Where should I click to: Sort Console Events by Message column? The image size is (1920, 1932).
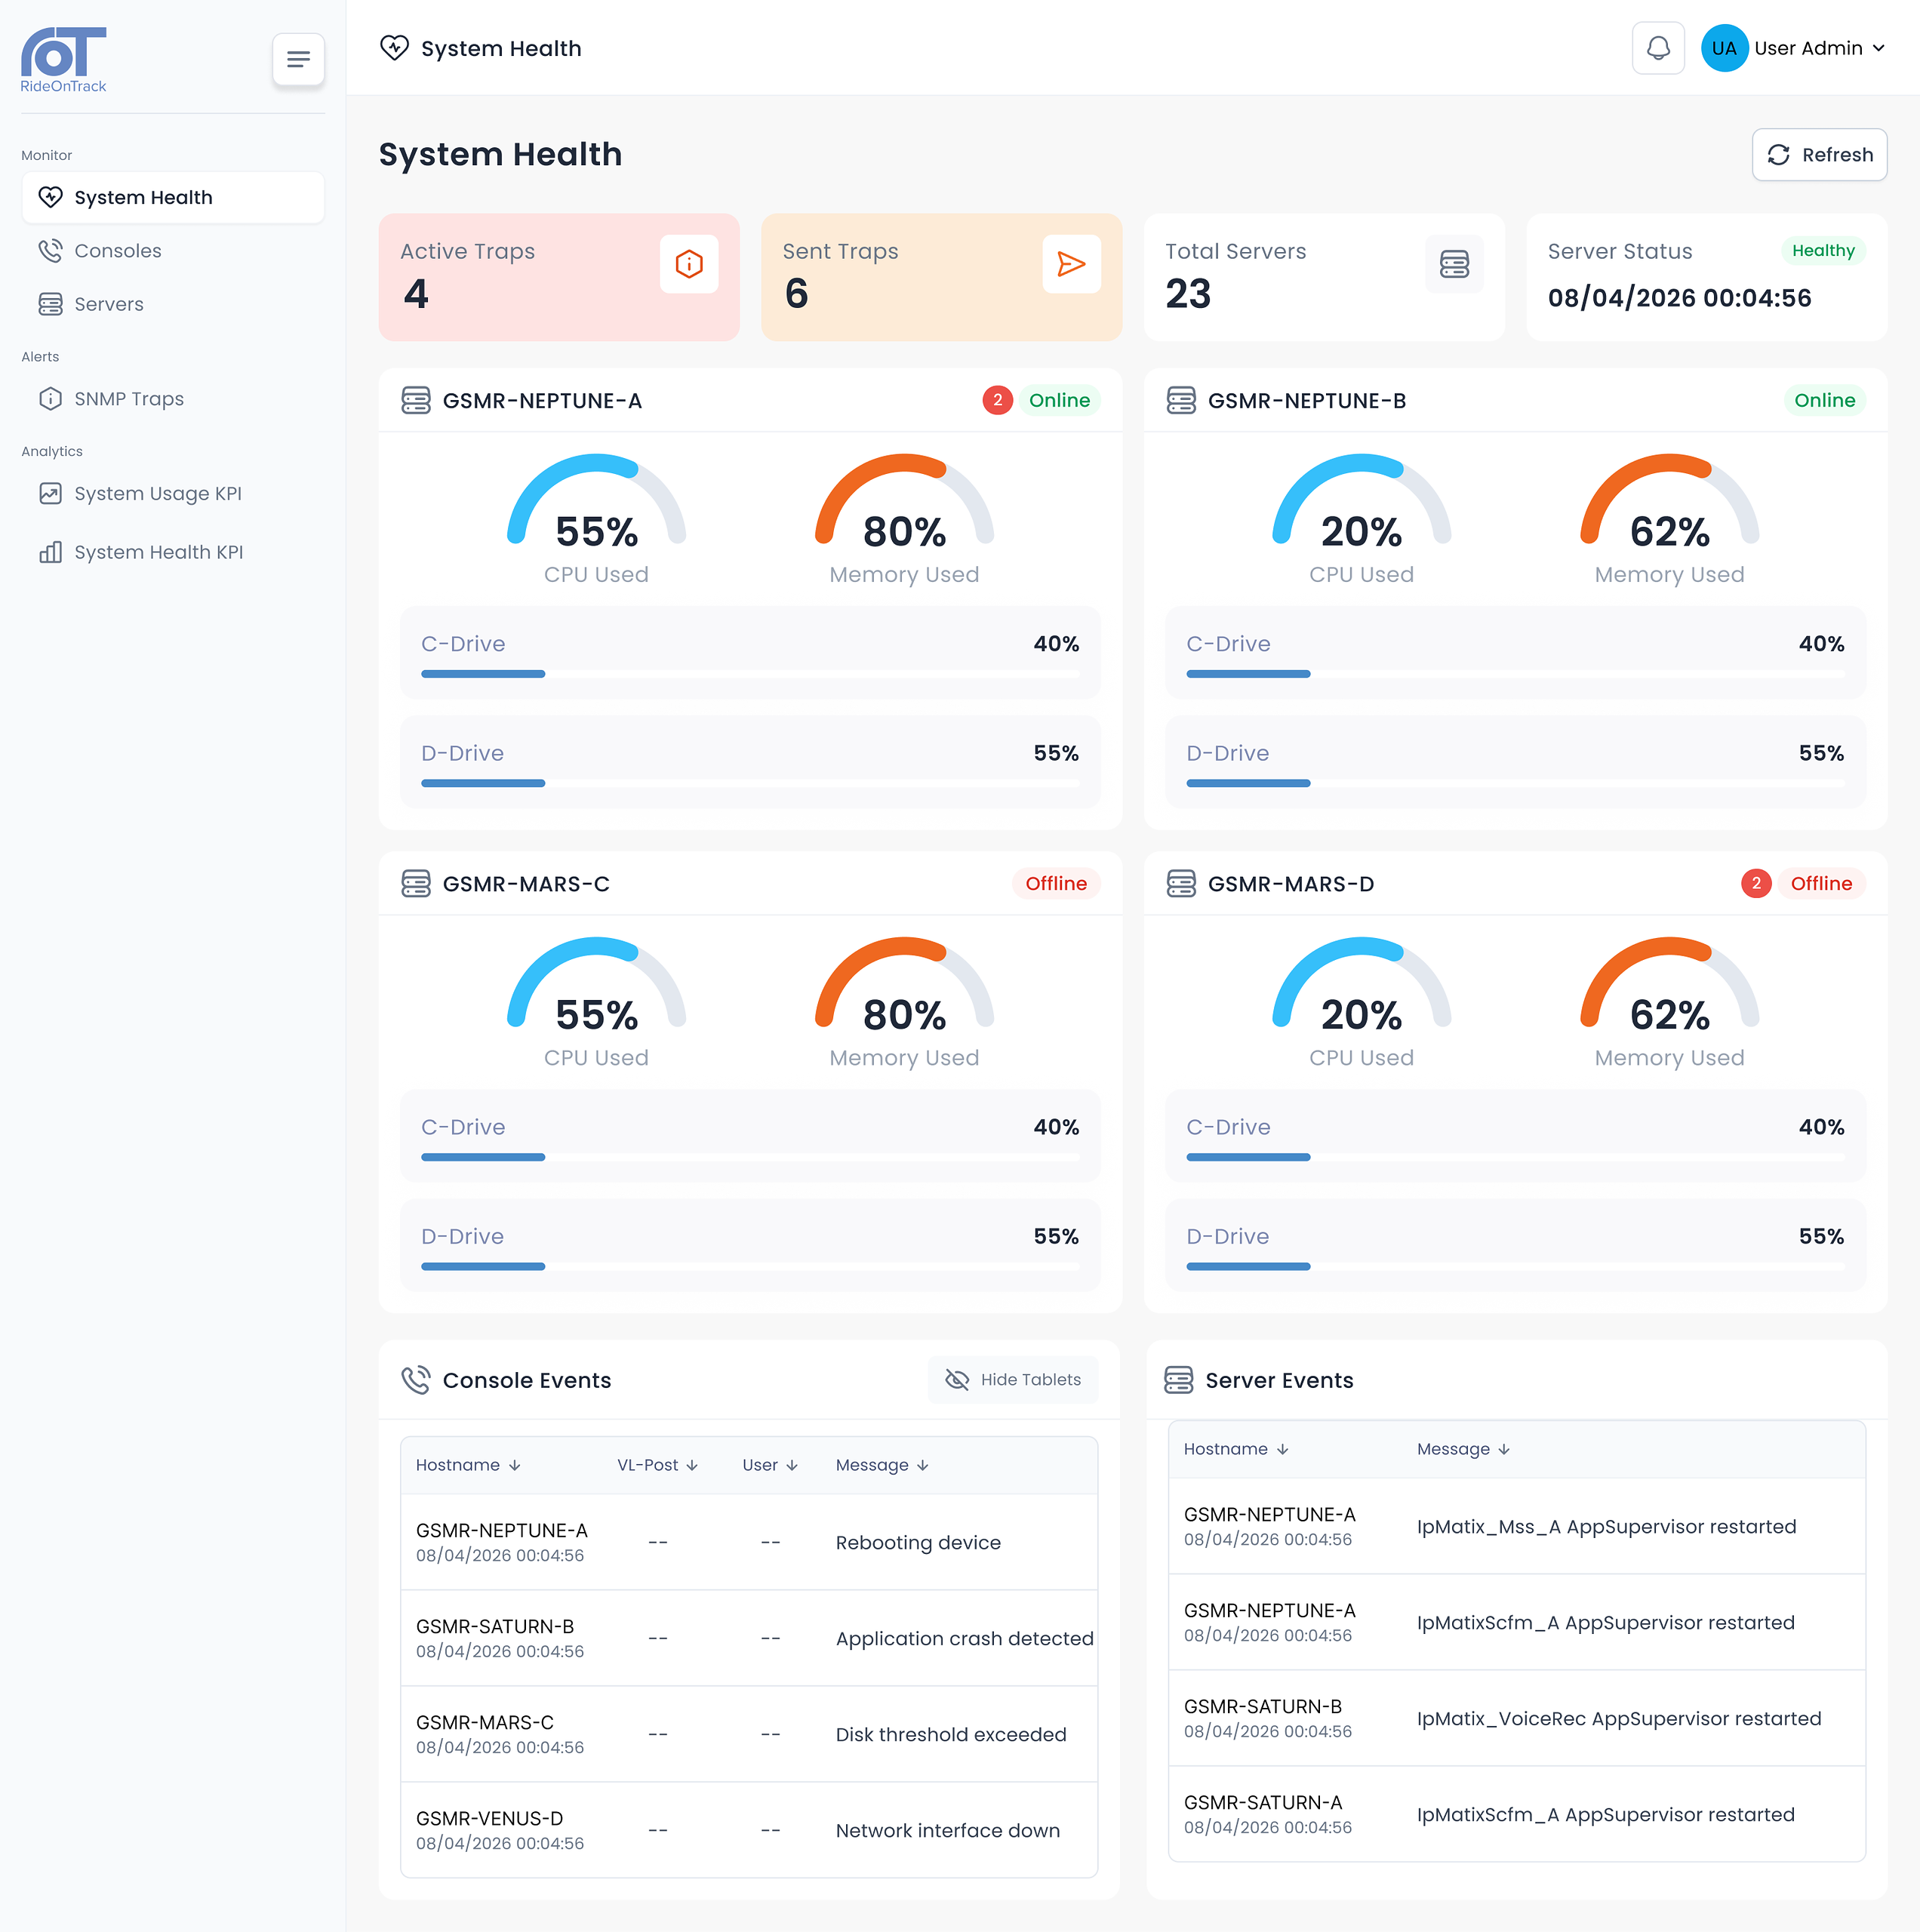[883, 1465]
